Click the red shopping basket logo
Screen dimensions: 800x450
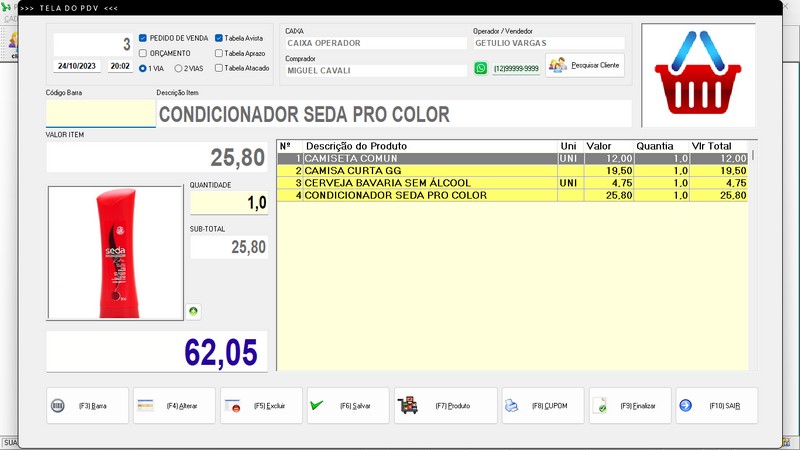[698, 73]
